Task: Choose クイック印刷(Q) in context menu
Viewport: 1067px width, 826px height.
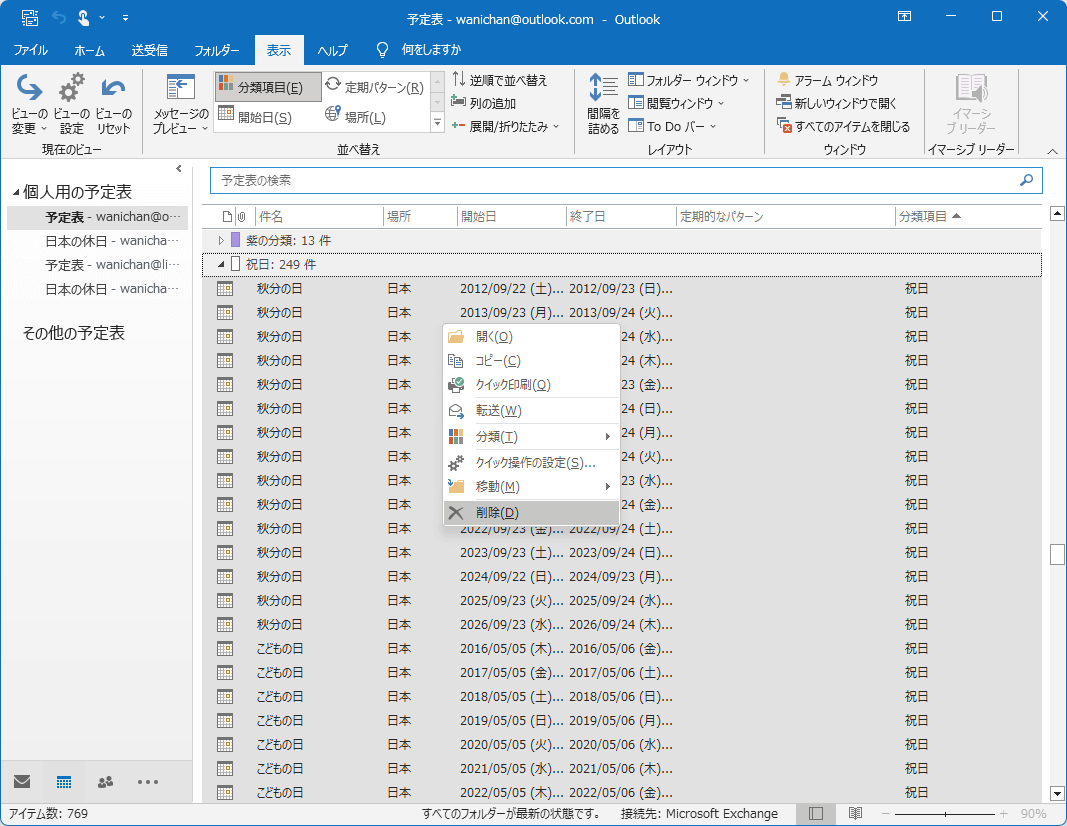Action: tap(531, 384)
